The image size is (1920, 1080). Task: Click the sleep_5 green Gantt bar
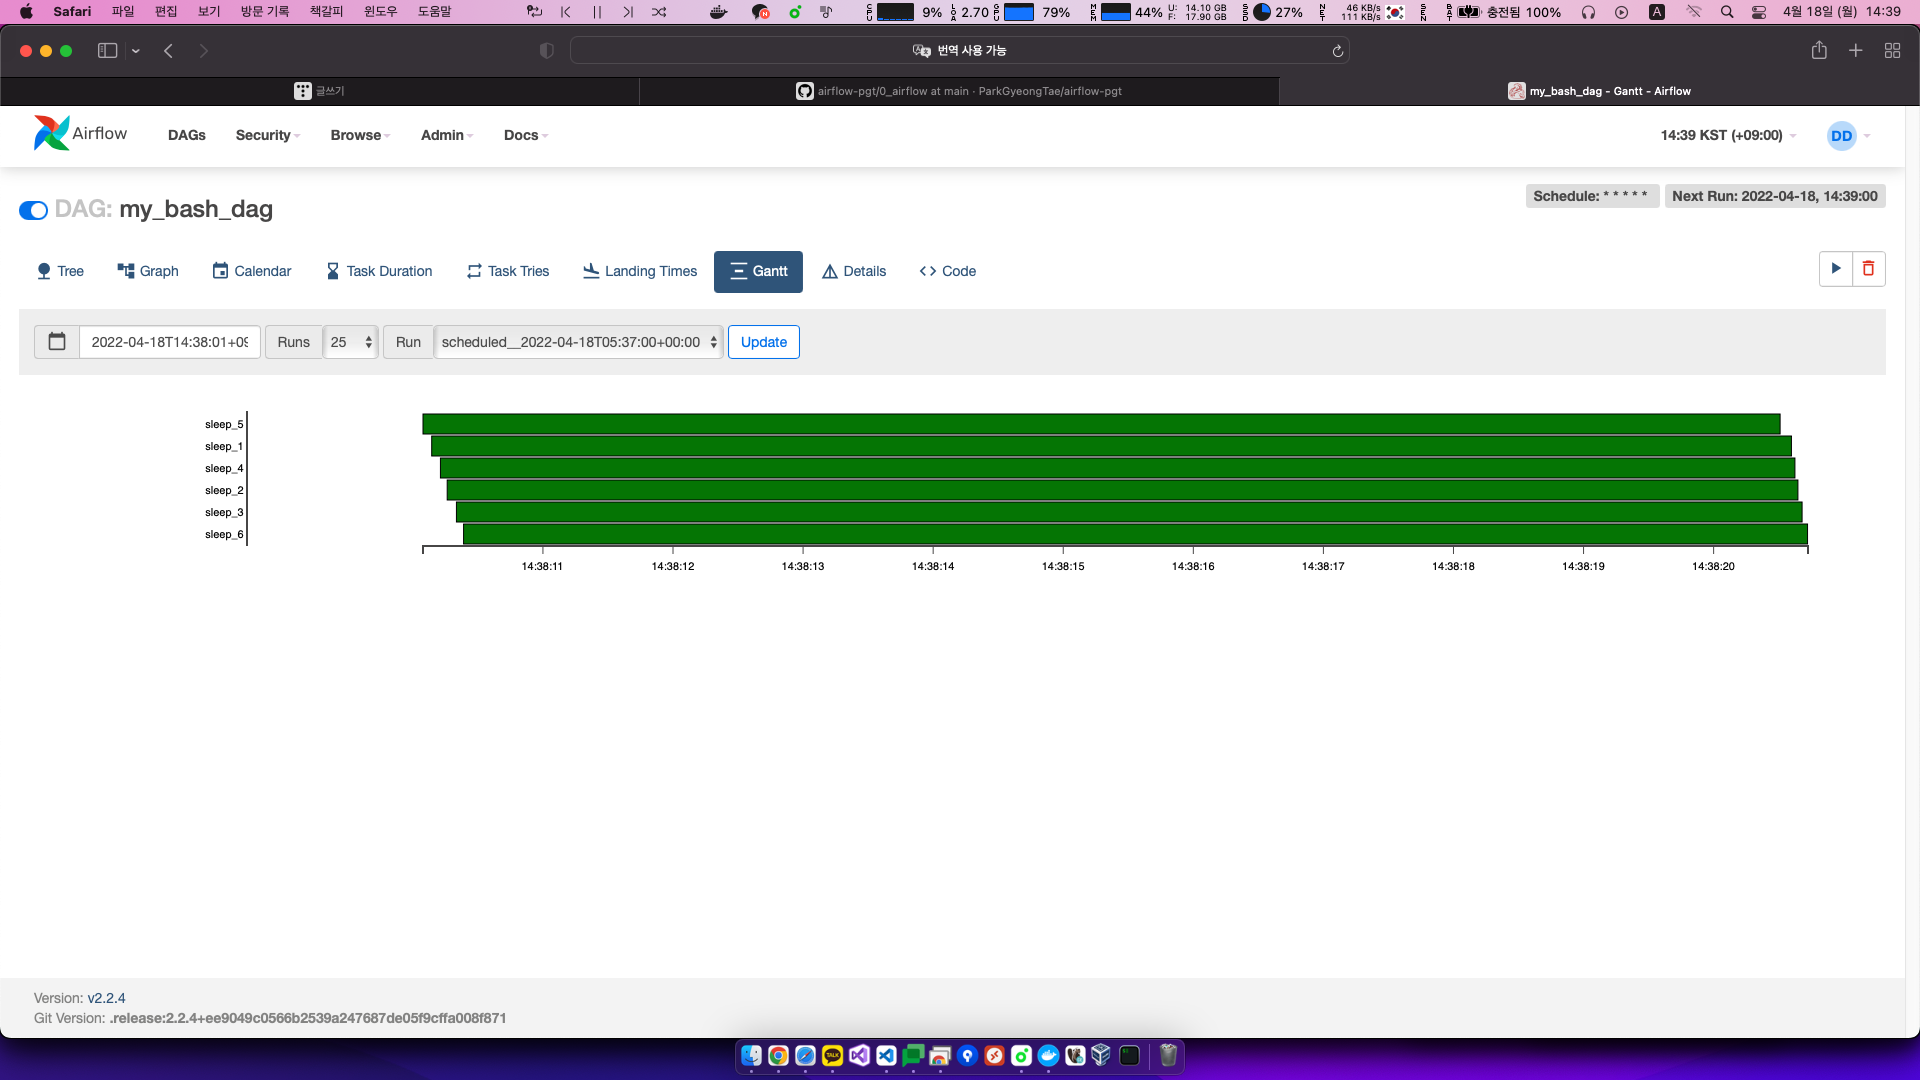pyautogui.click(x=1100, y=424)
